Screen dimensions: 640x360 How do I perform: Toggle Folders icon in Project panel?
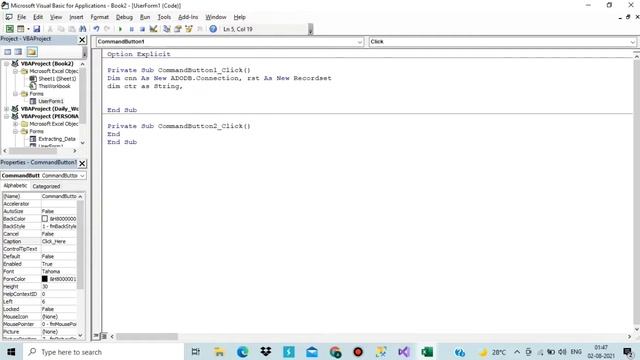32,52
